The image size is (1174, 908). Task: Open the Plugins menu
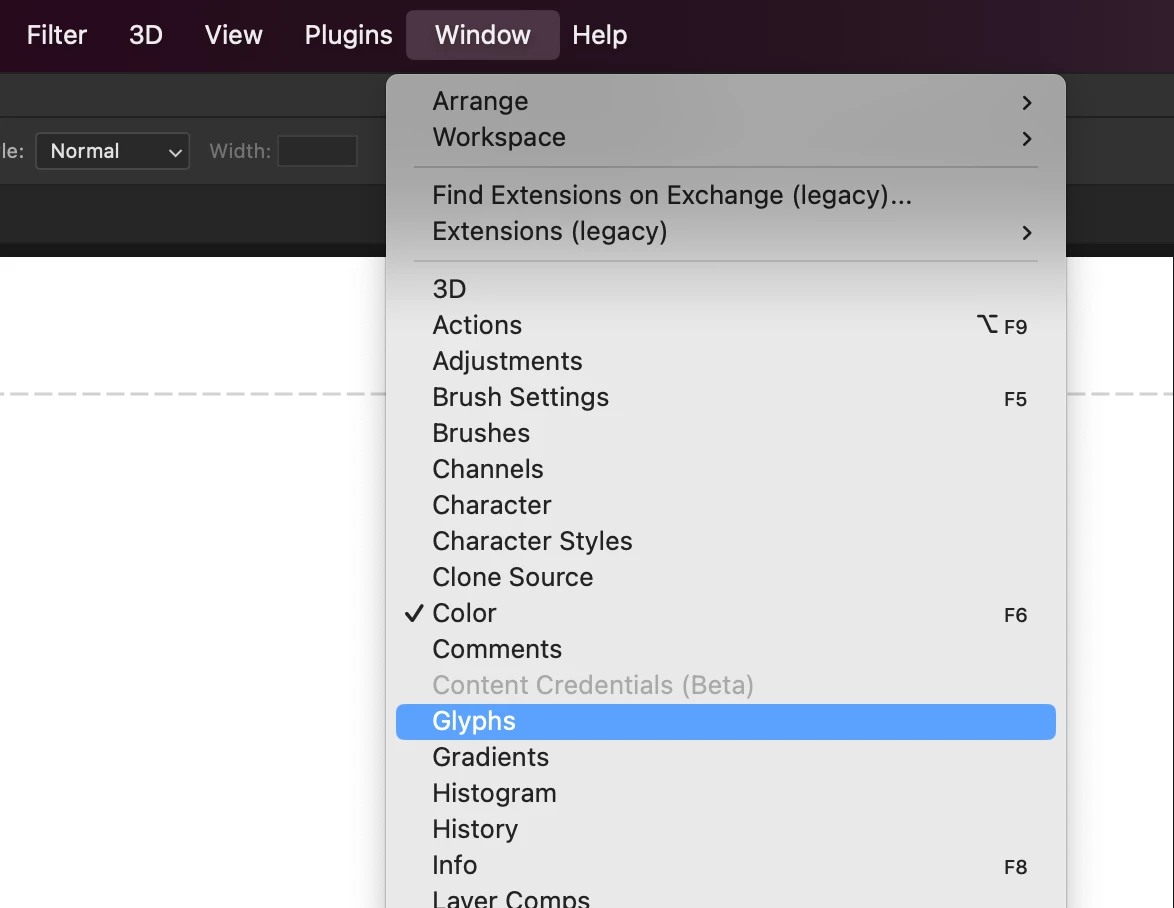(x=348, y=35)
